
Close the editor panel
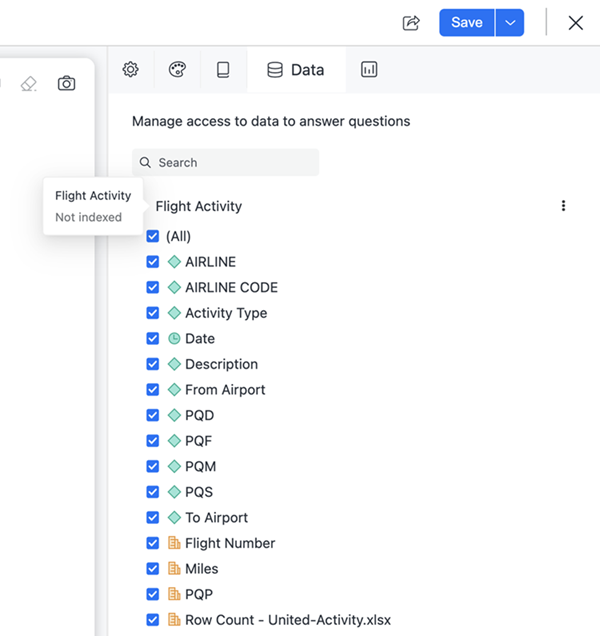click(575, 23)
